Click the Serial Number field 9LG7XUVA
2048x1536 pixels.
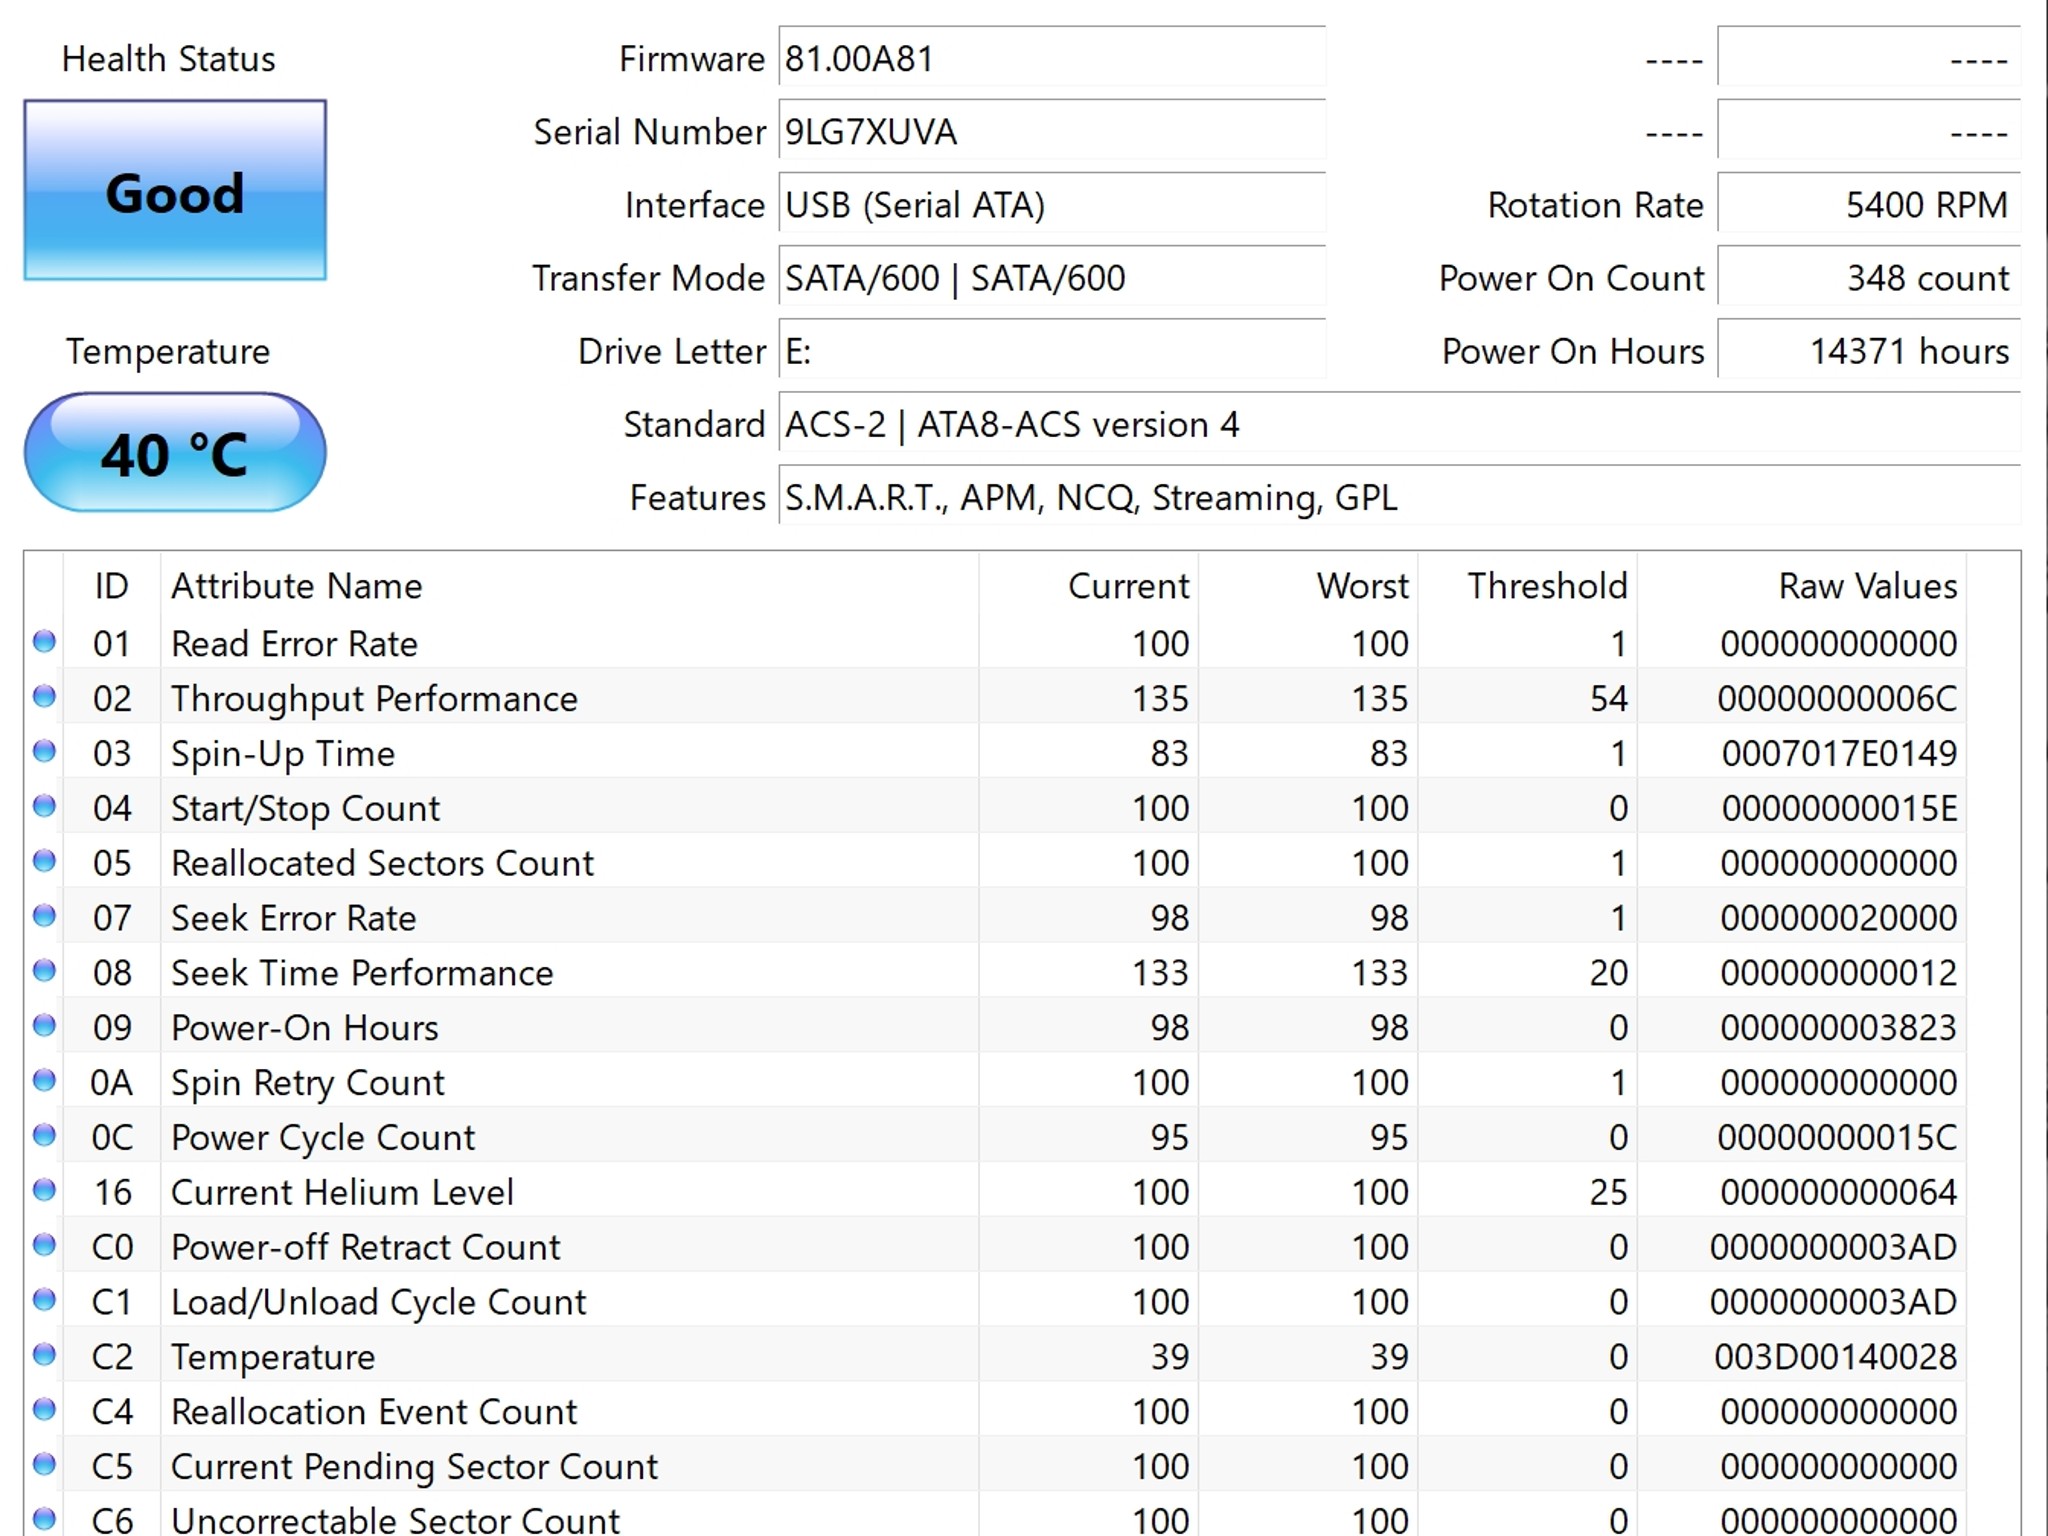pyautogui.click(x=1050, y=132)
